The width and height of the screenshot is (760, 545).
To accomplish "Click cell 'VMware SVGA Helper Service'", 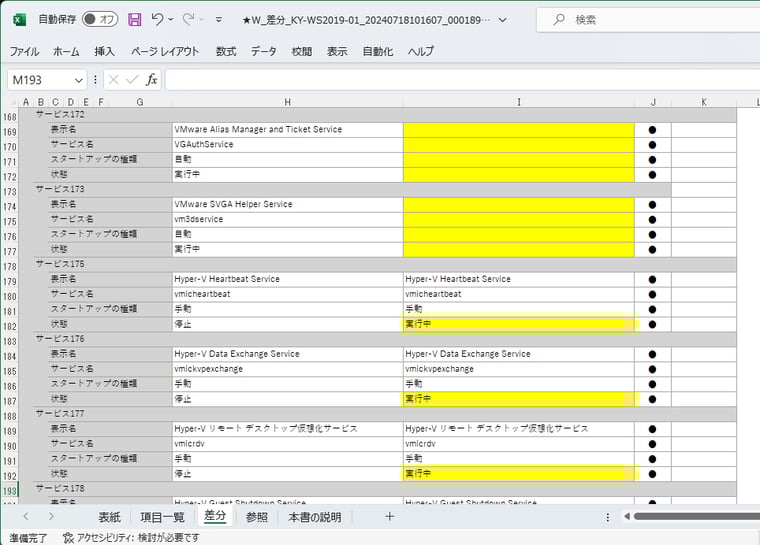I will 287,204.
